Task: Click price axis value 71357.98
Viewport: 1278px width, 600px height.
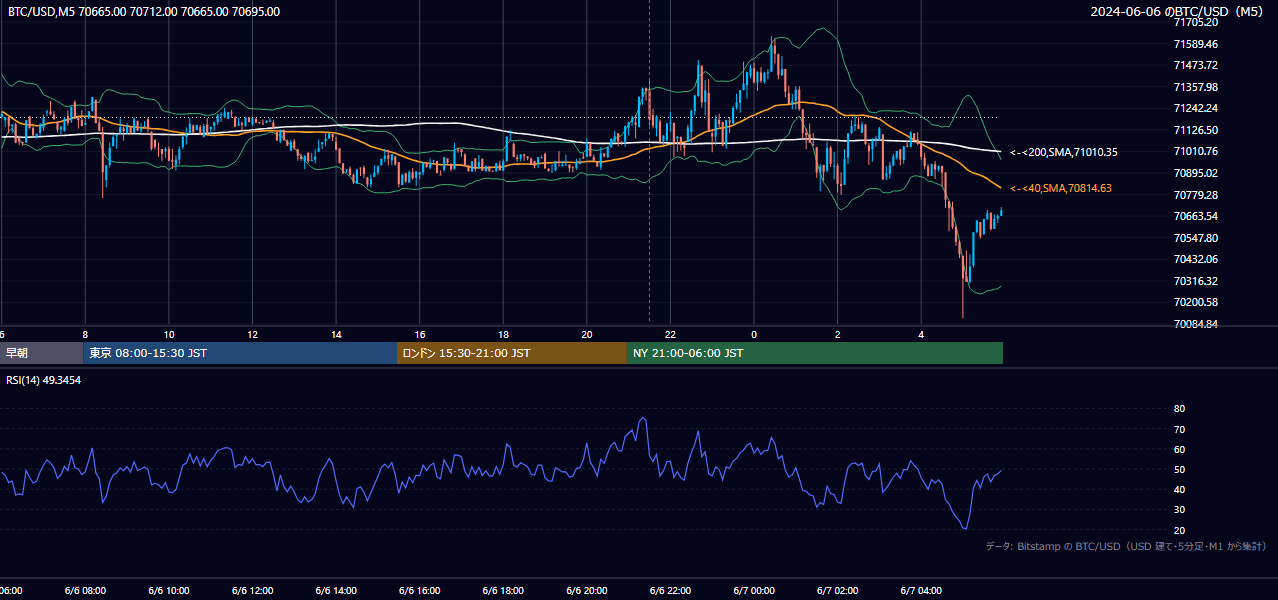Action: coord(1196,87)
